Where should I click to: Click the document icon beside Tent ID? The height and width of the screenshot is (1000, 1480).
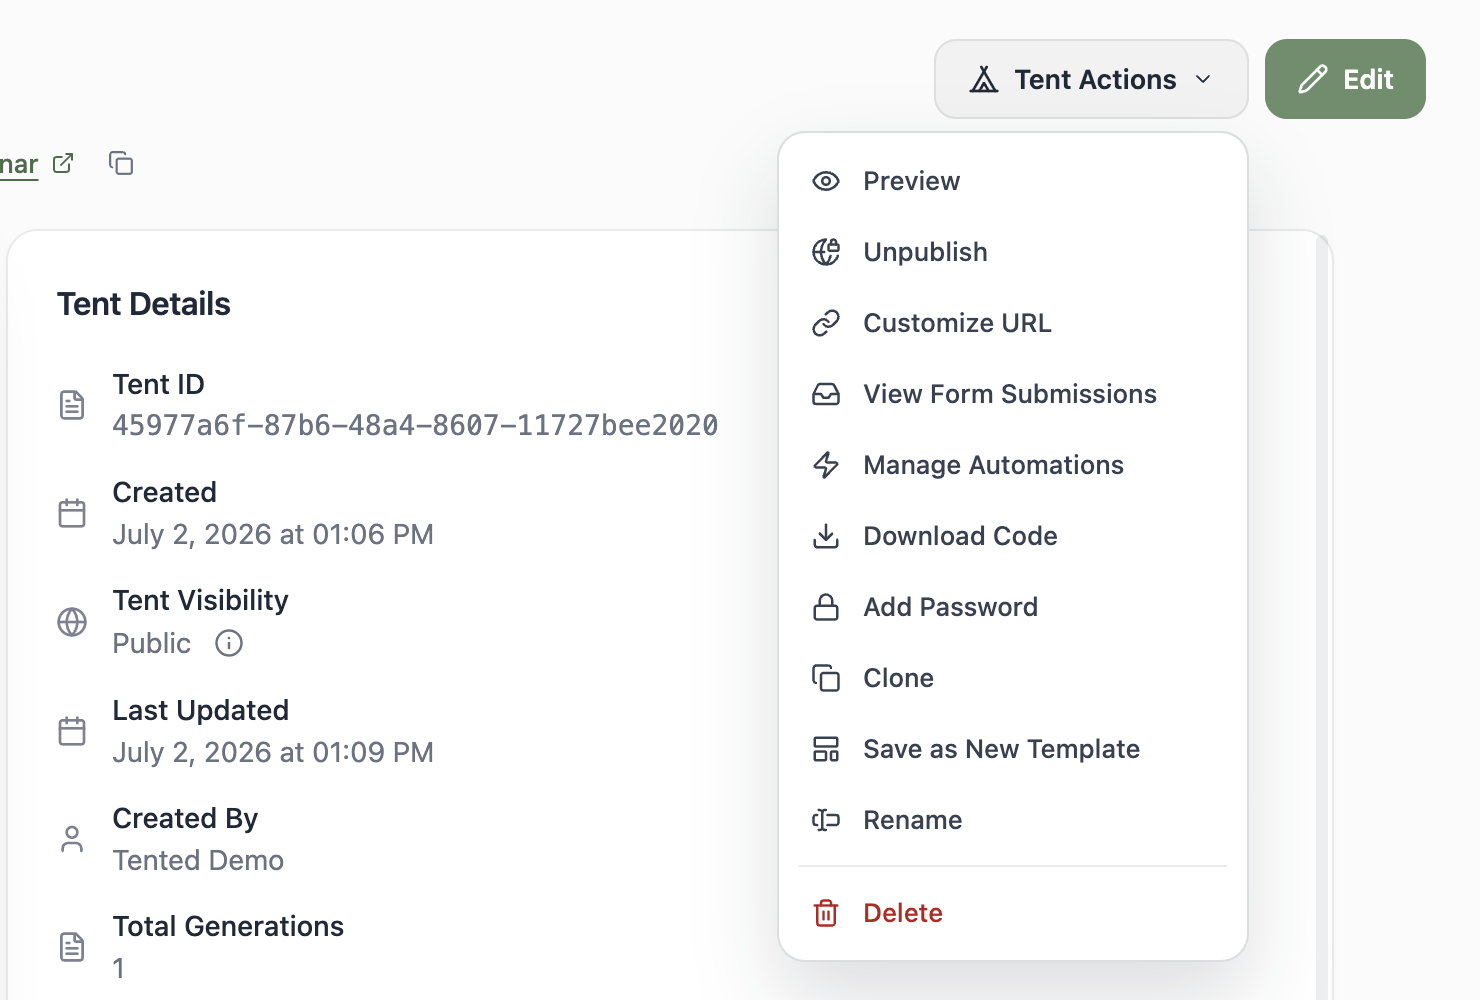[x=72, y=405]
